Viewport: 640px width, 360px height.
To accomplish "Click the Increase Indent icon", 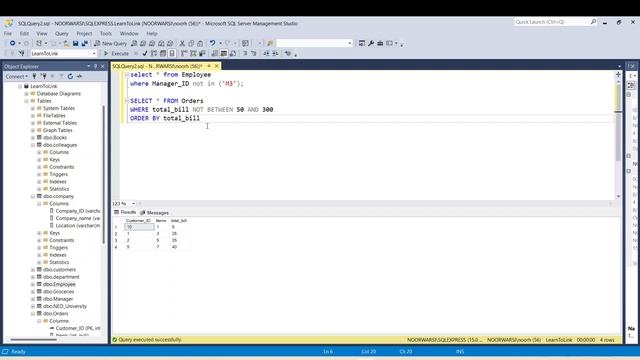I will click(x=276, y=53).
